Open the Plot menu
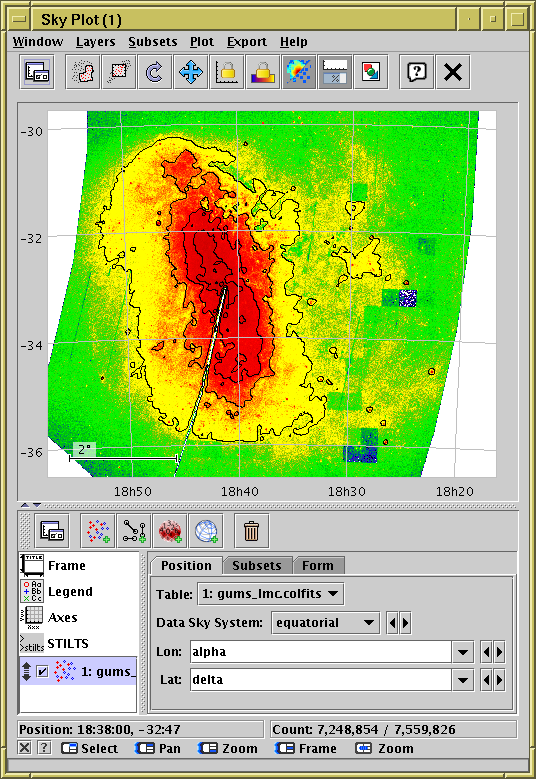The image size is (536, 779). tap(202, 42)
